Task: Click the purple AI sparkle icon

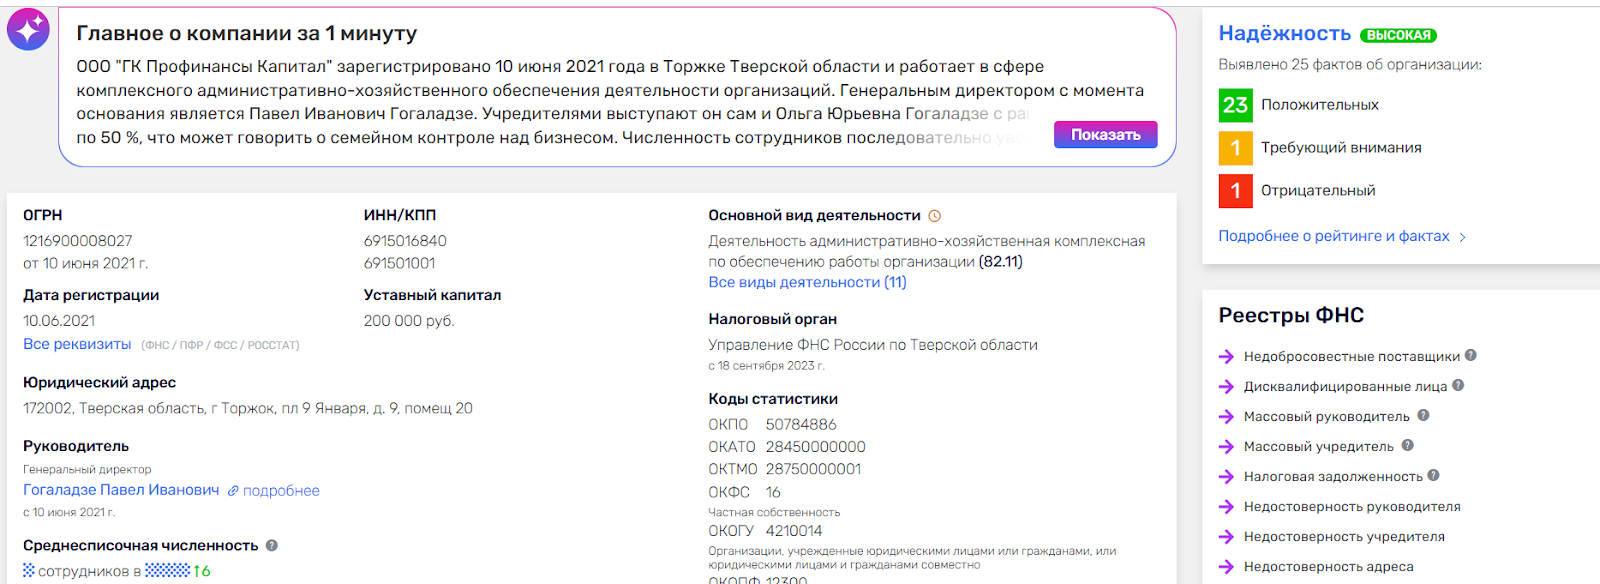Action: [28, 30]
